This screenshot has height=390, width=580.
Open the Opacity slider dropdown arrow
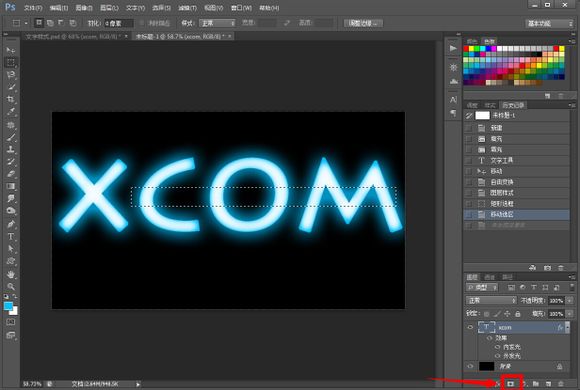click(x=570, y=300)
